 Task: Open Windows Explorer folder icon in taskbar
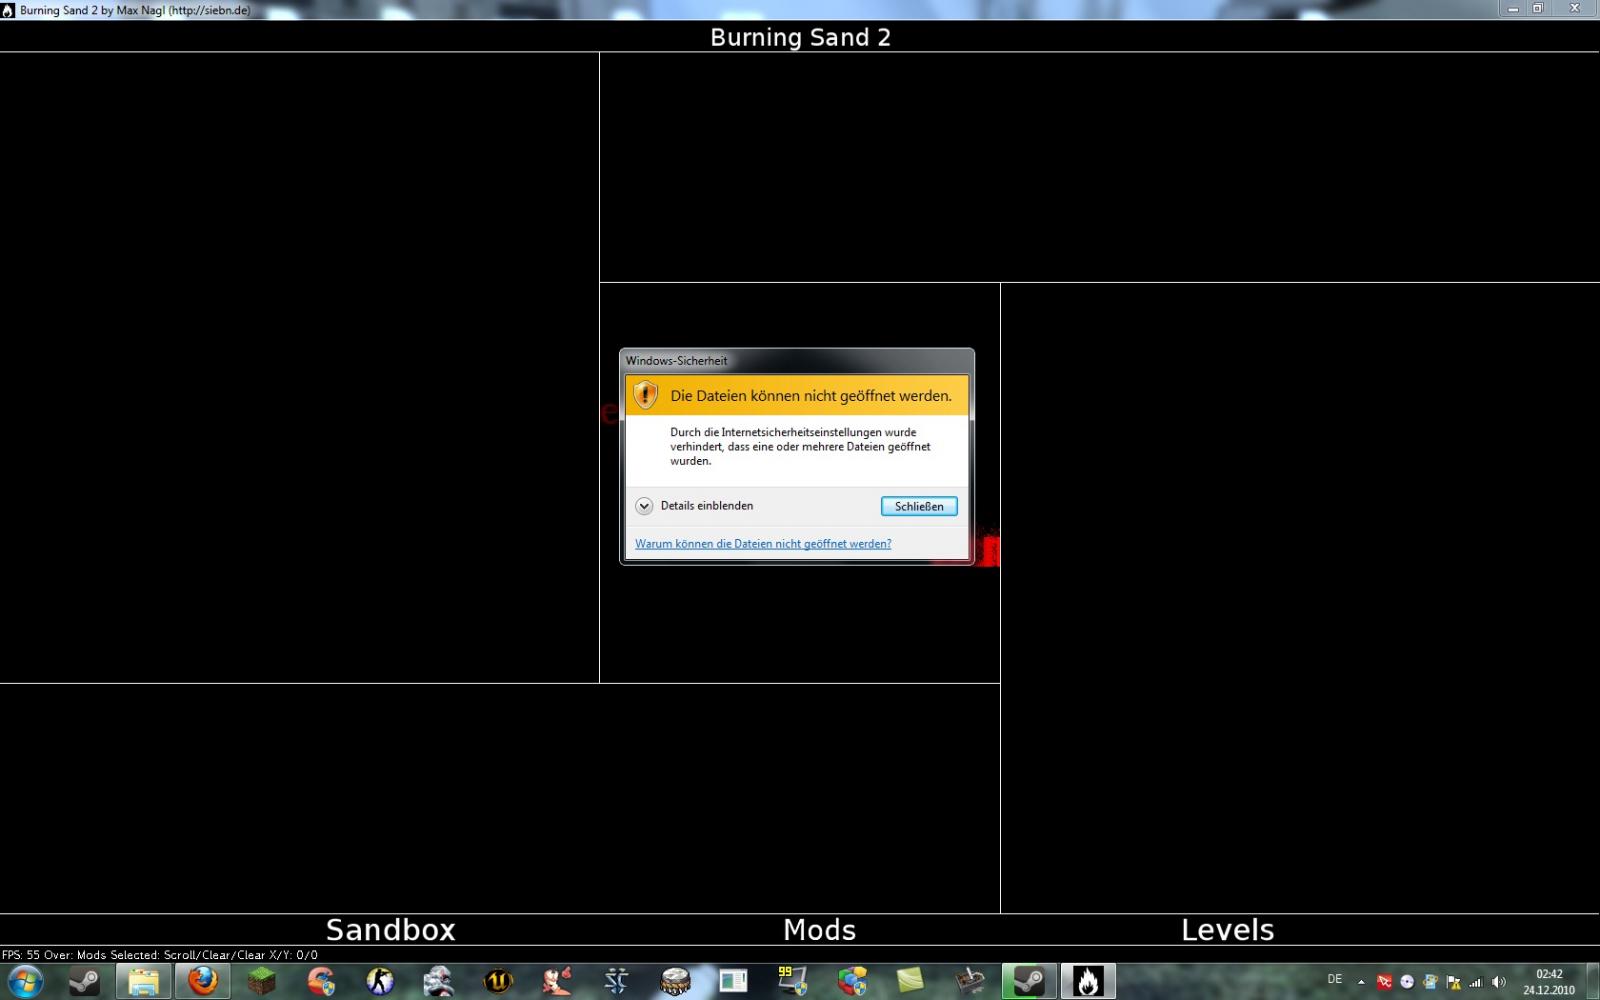click(143, 981)
